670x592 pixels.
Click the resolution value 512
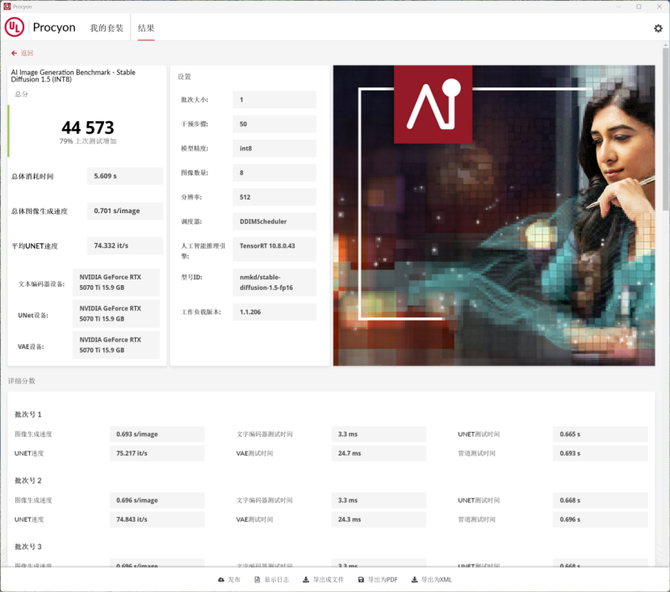(x=274, y=197)
